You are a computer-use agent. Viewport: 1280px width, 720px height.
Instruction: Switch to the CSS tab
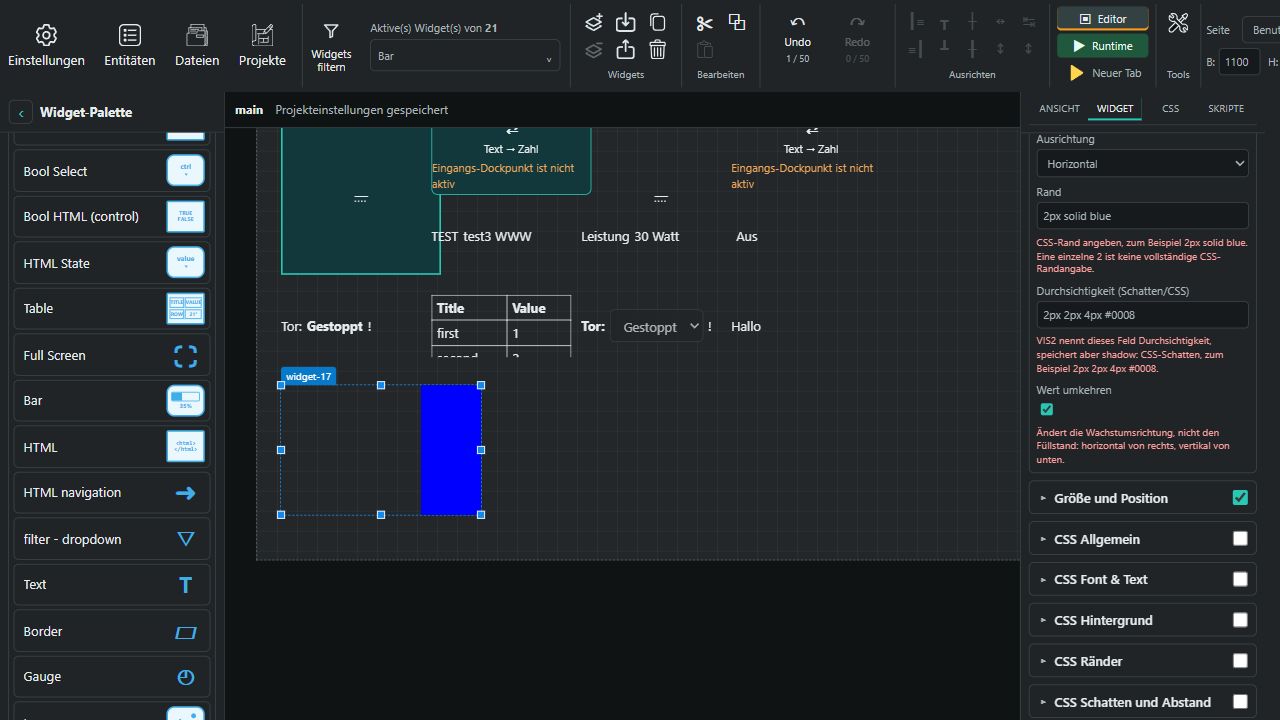1170,108
